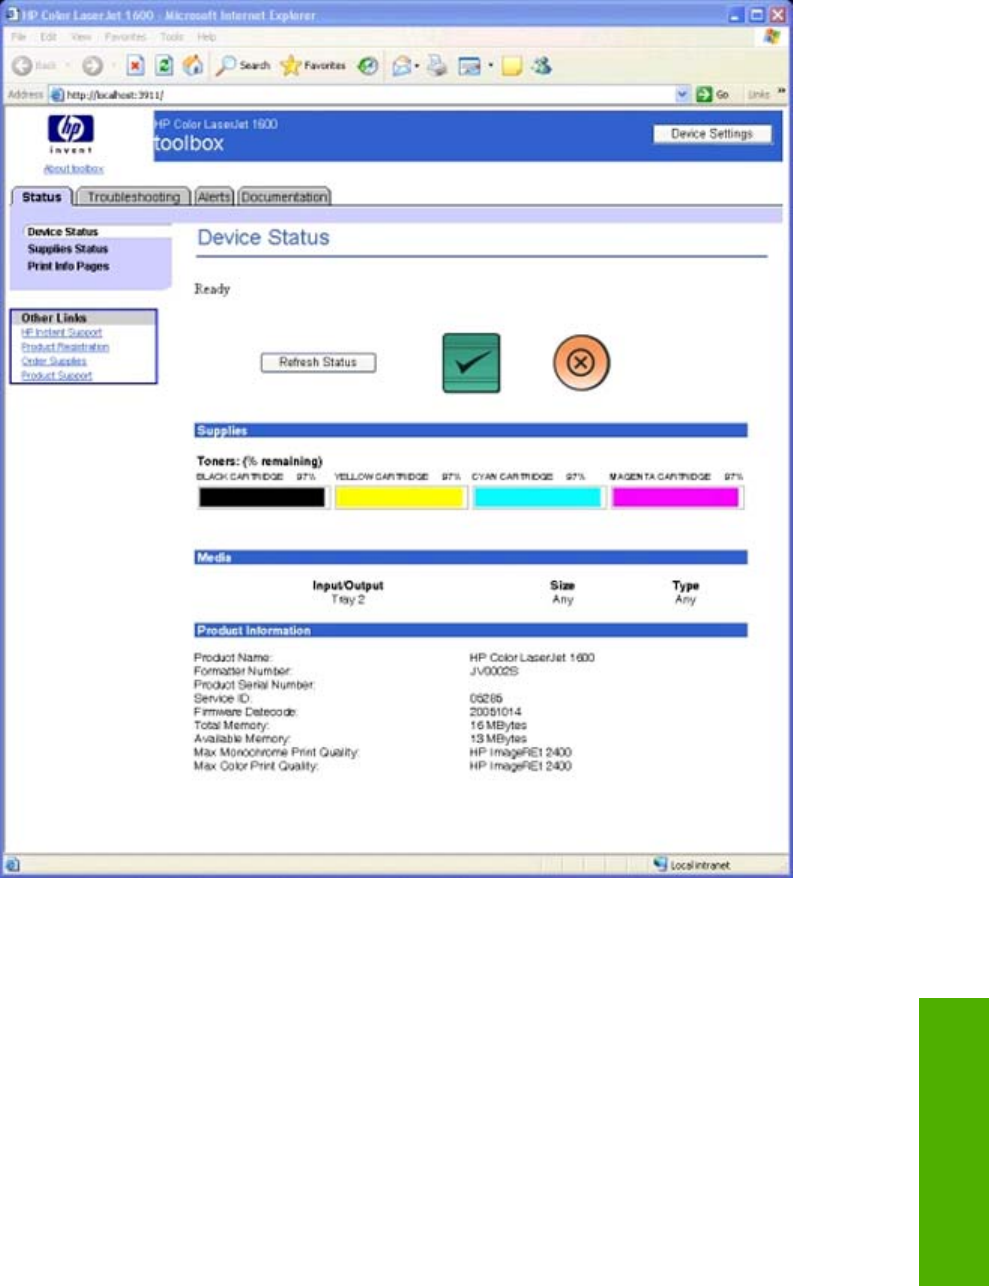Click the browser Forward arrow button

92,66
